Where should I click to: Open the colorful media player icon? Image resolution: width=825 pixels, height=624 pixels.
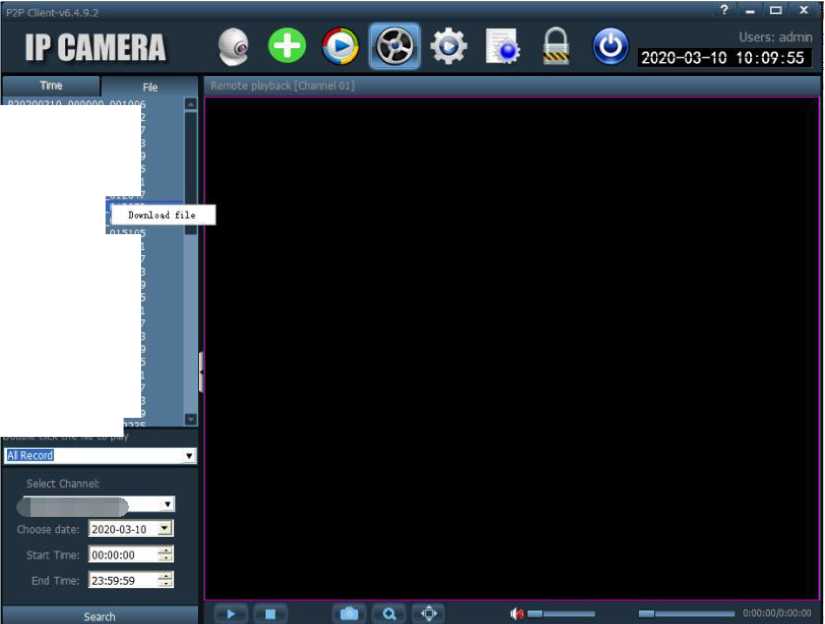340,47
